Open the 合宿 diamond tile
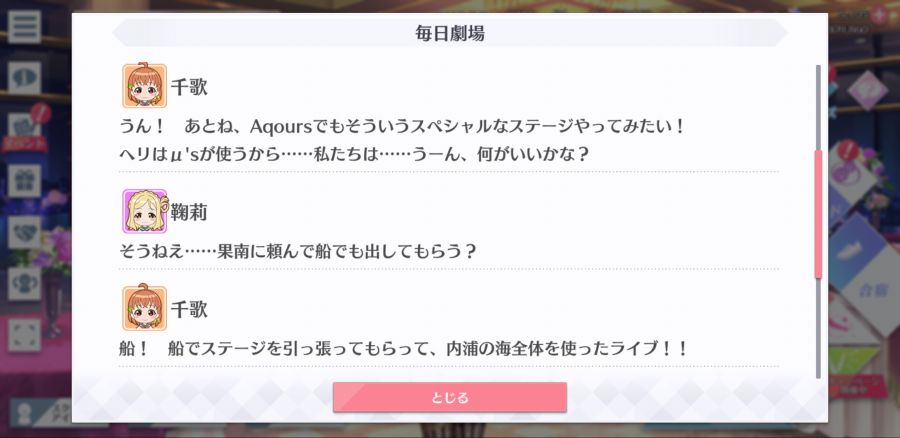The width and height of the screenshot is (900, 438). tap(872, 289)
